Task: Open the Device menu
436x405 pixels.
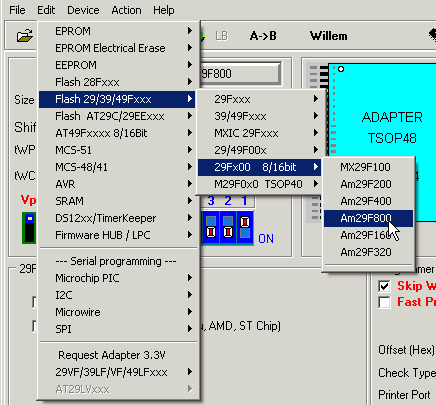Action: [x=83, y=10]
